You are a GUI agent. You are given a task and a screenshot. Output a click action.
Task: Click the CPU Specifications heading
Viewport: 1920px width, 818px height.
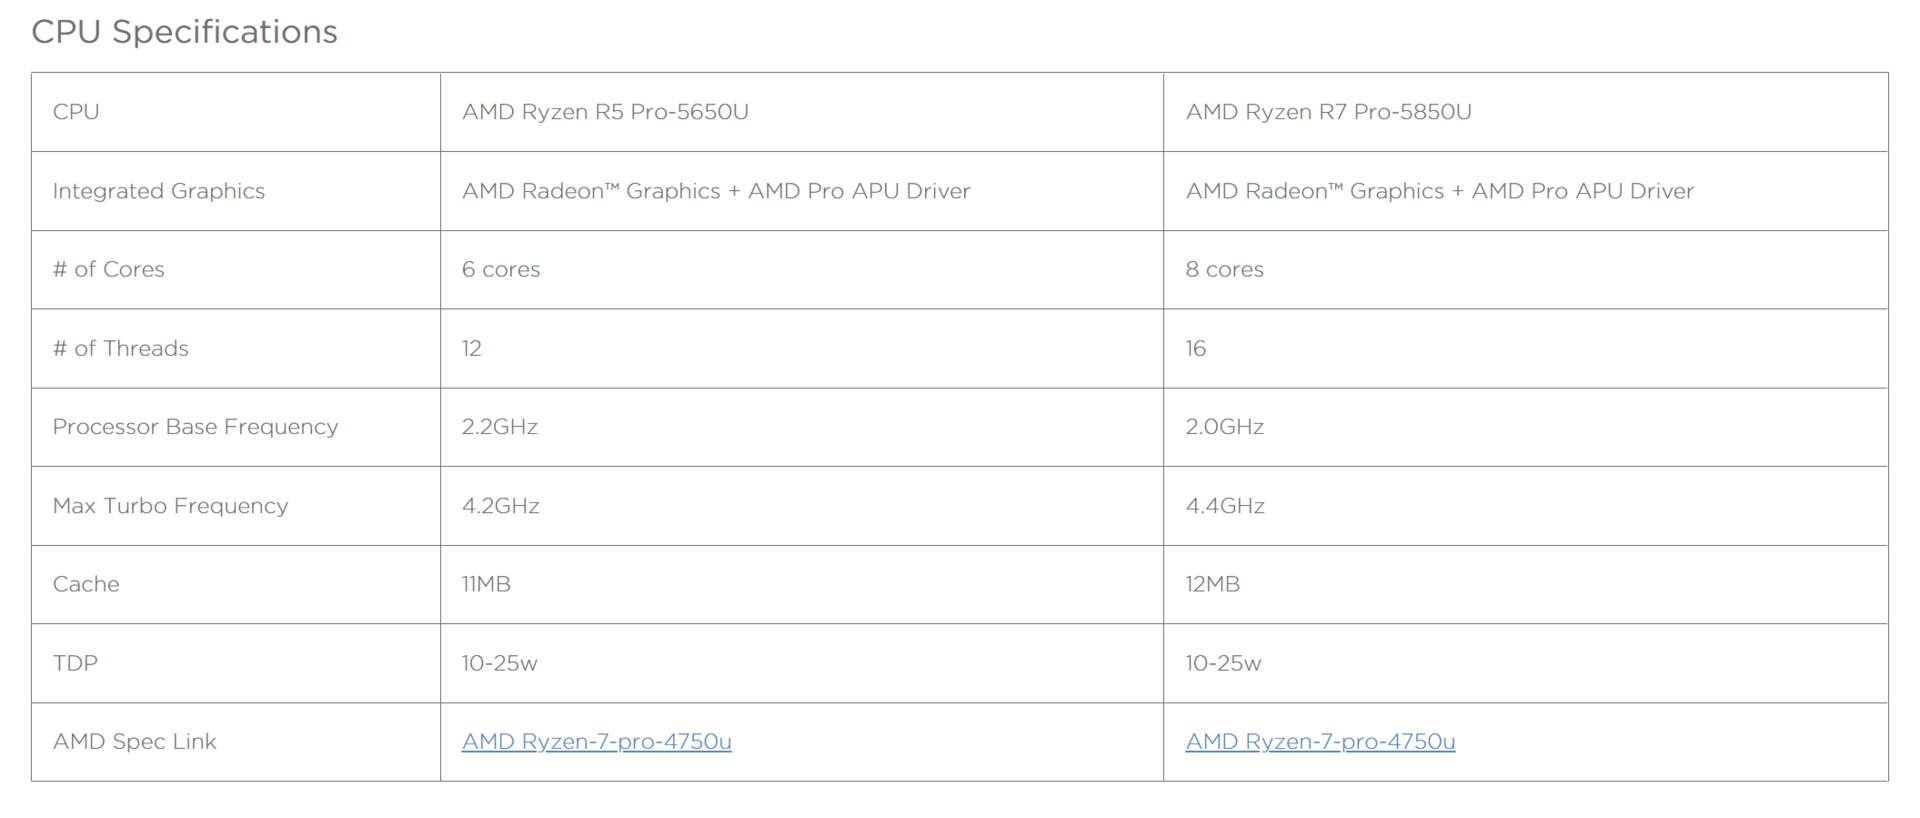(x=184, y=32)
